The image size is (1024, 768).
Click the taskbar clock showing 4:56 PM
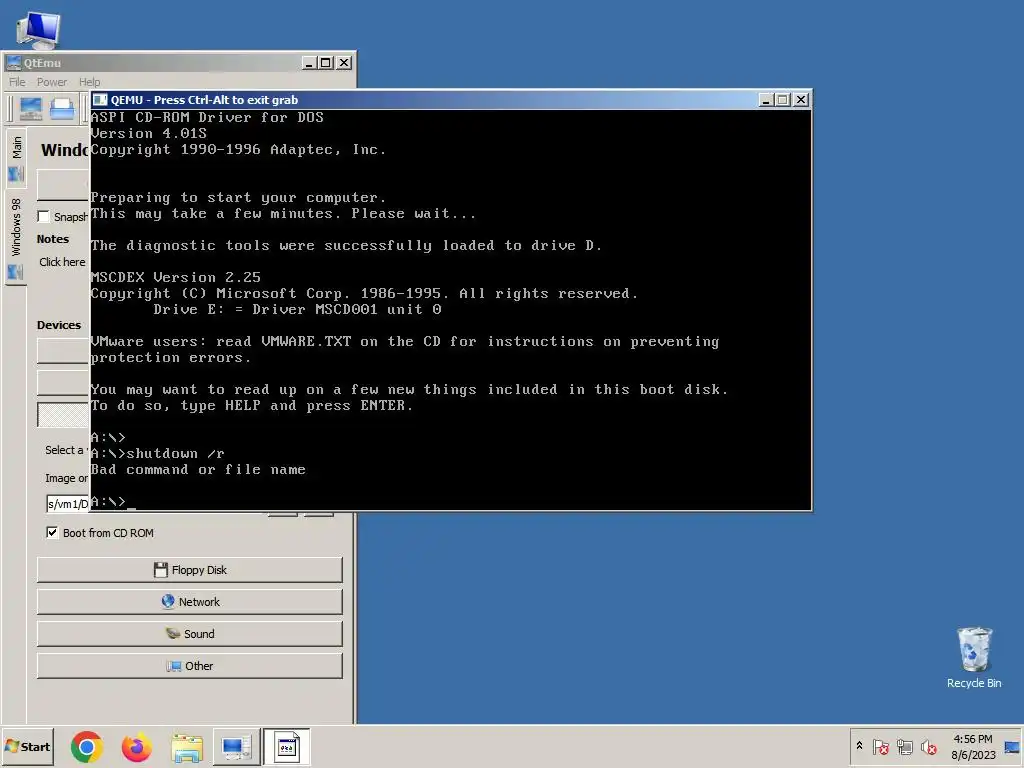[x=973, y=746]
